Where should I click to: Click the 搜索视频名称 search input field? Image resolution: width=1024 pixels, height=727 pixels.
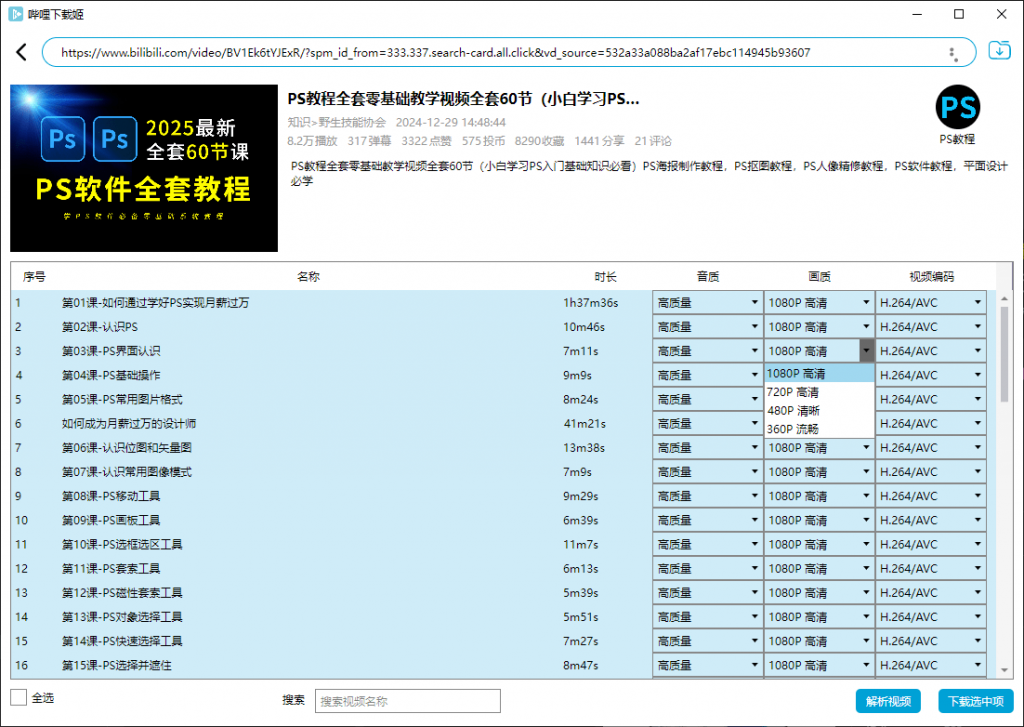click(407, 701)
